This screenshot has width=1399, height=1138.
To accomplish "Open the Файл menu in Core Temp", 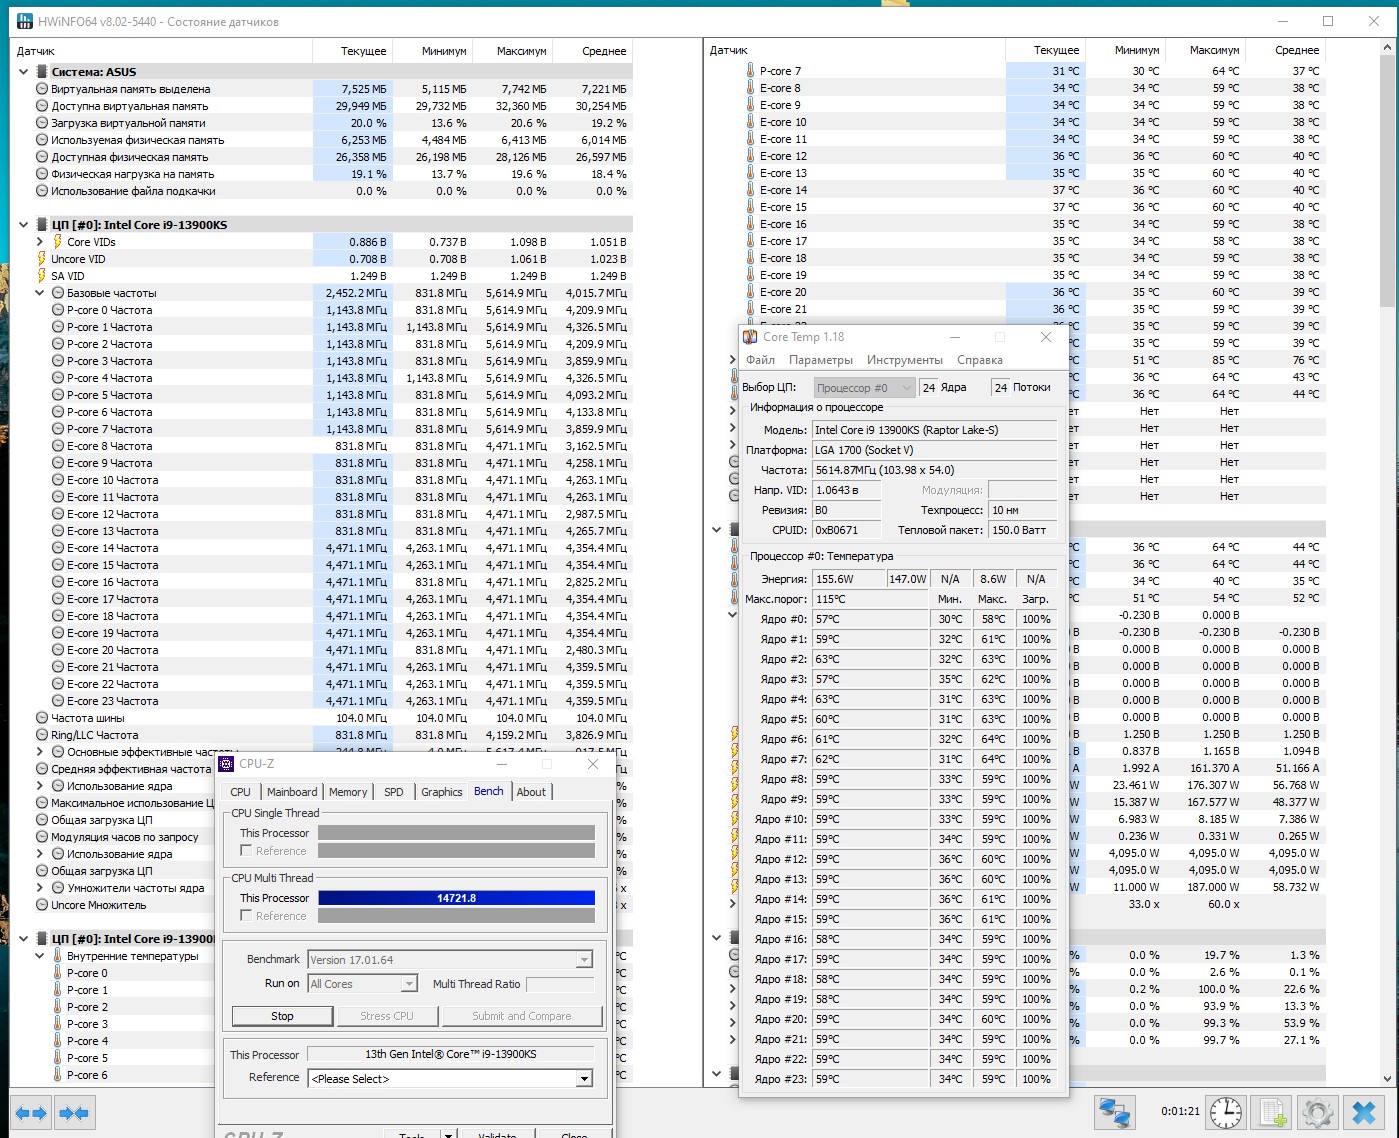I will click(x=760, y=360).
